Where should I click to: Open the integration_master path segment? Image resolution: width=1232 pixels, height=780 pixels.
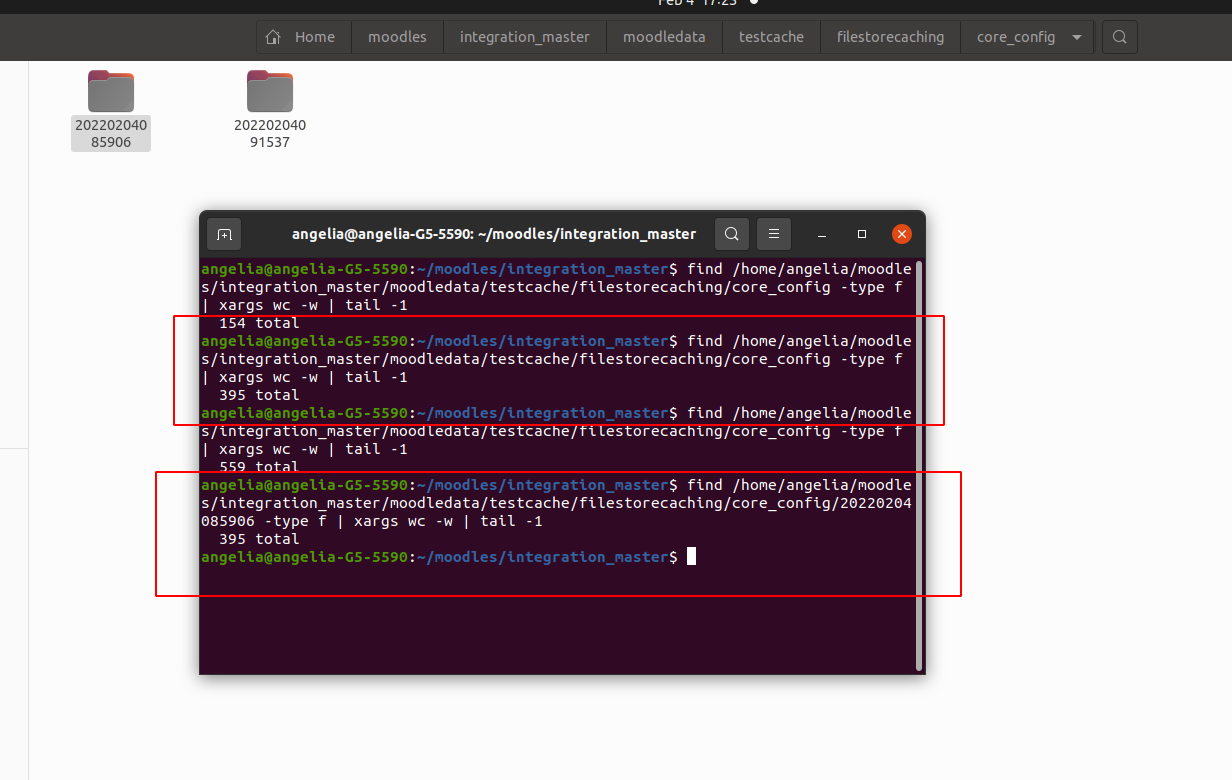click(x=525, y=37)
